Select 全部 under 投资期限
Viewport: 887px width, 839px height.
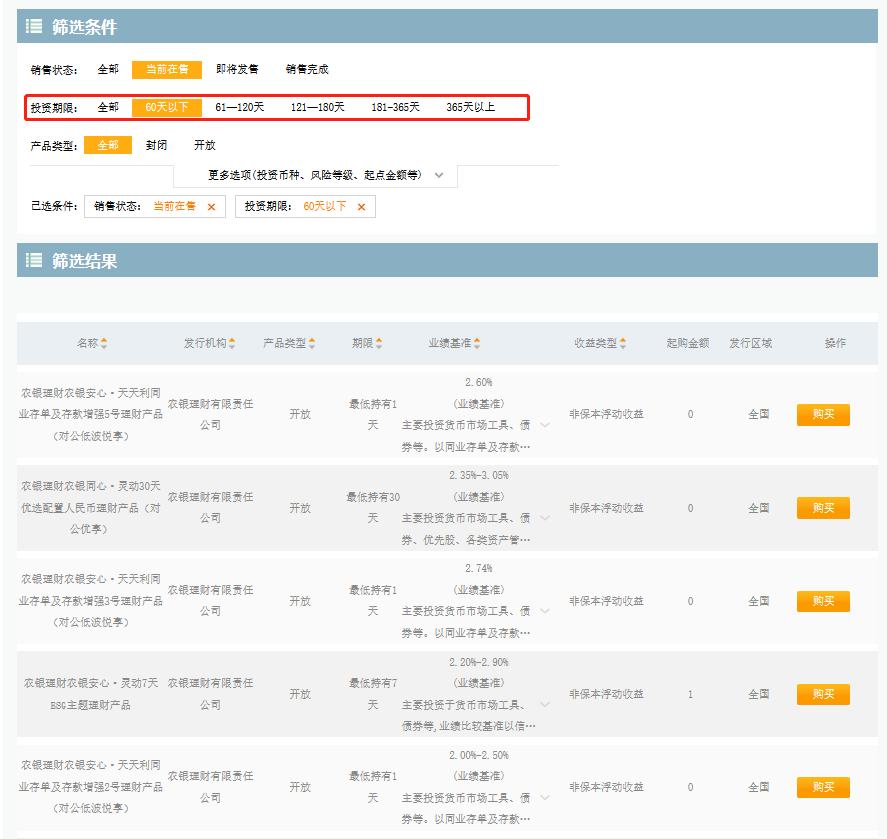coord(108,107)
